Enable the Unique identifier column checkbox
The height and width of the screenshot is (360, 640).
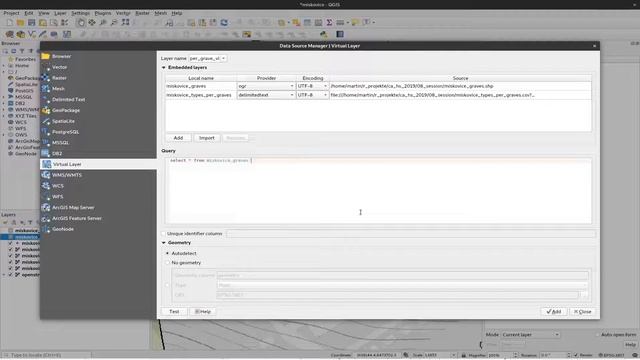click(x=164, y=233)
